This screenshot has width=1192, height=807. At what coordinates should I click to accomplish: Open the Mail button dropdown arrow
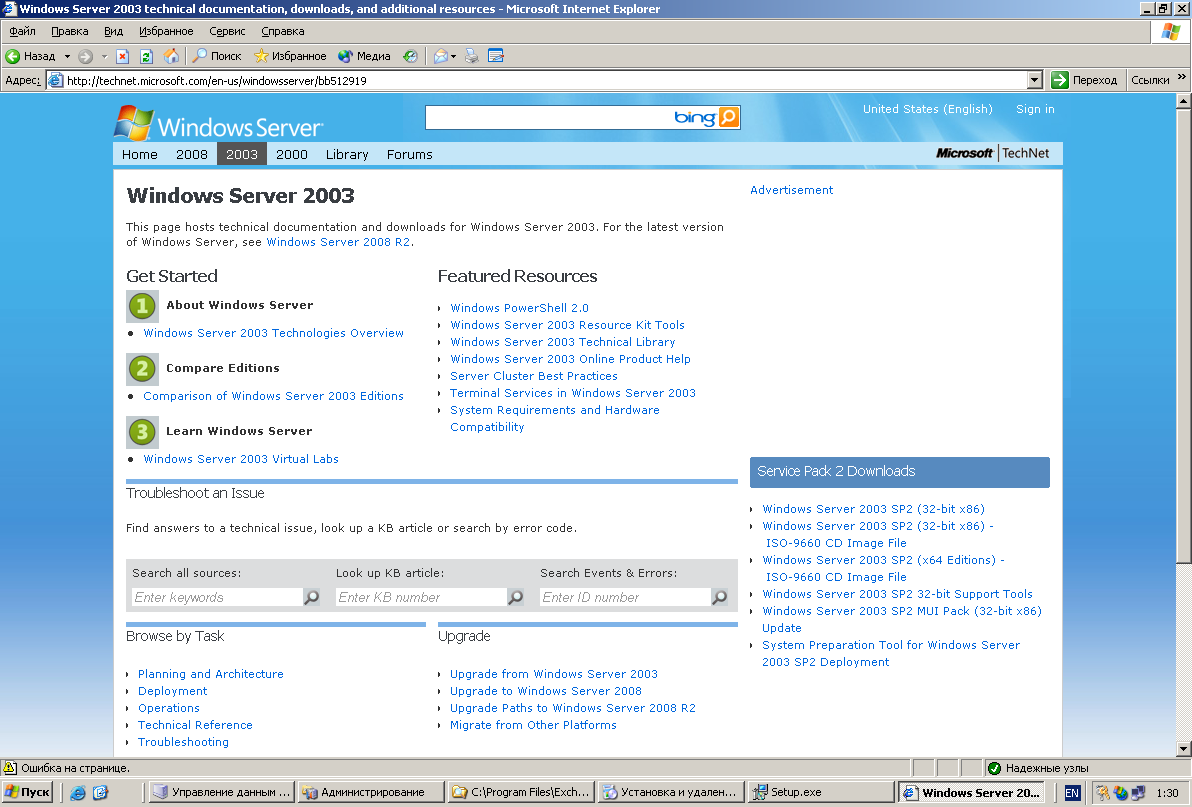[x=454, y=56]
